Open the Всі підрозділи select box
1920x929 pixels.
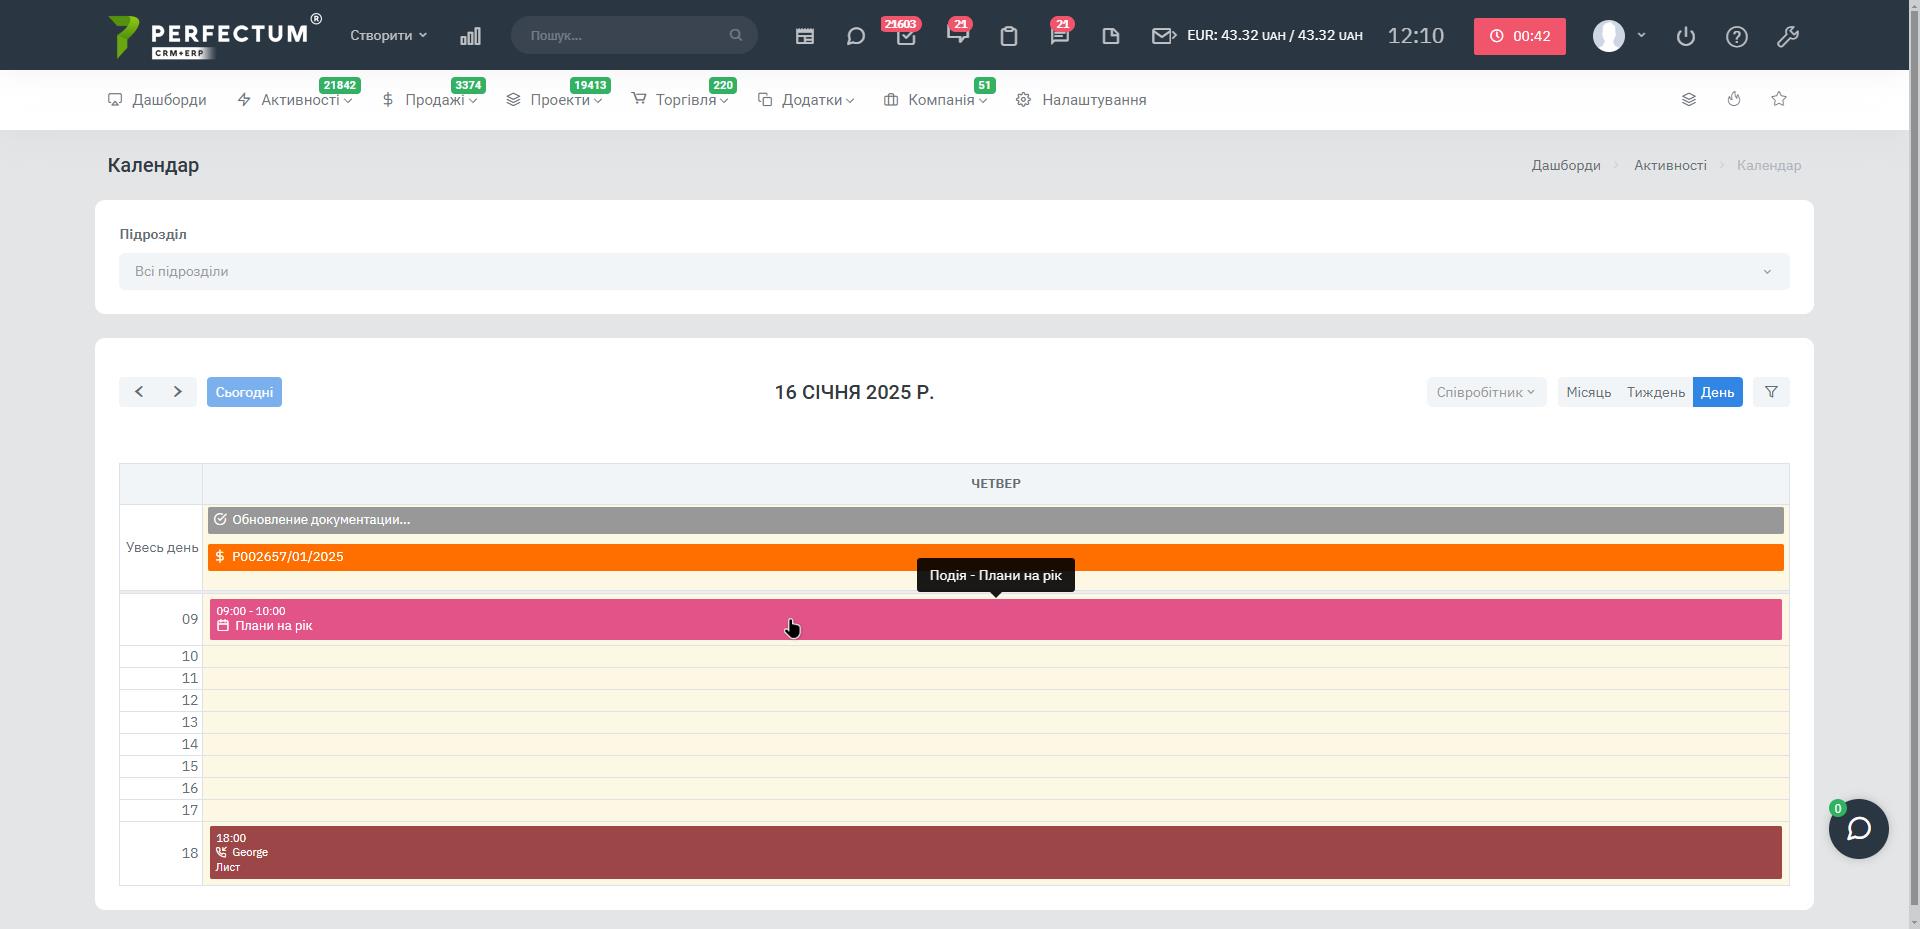coord(954,271)
